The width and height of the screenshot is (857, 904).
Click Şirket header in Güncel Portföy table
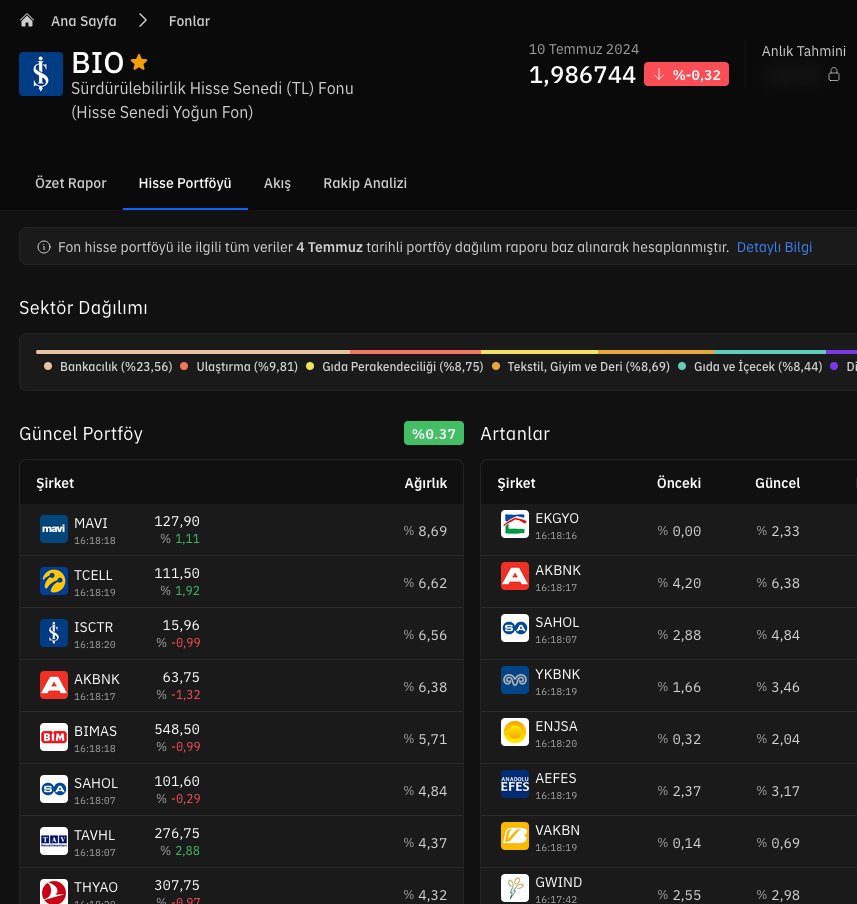pos(55,483)
